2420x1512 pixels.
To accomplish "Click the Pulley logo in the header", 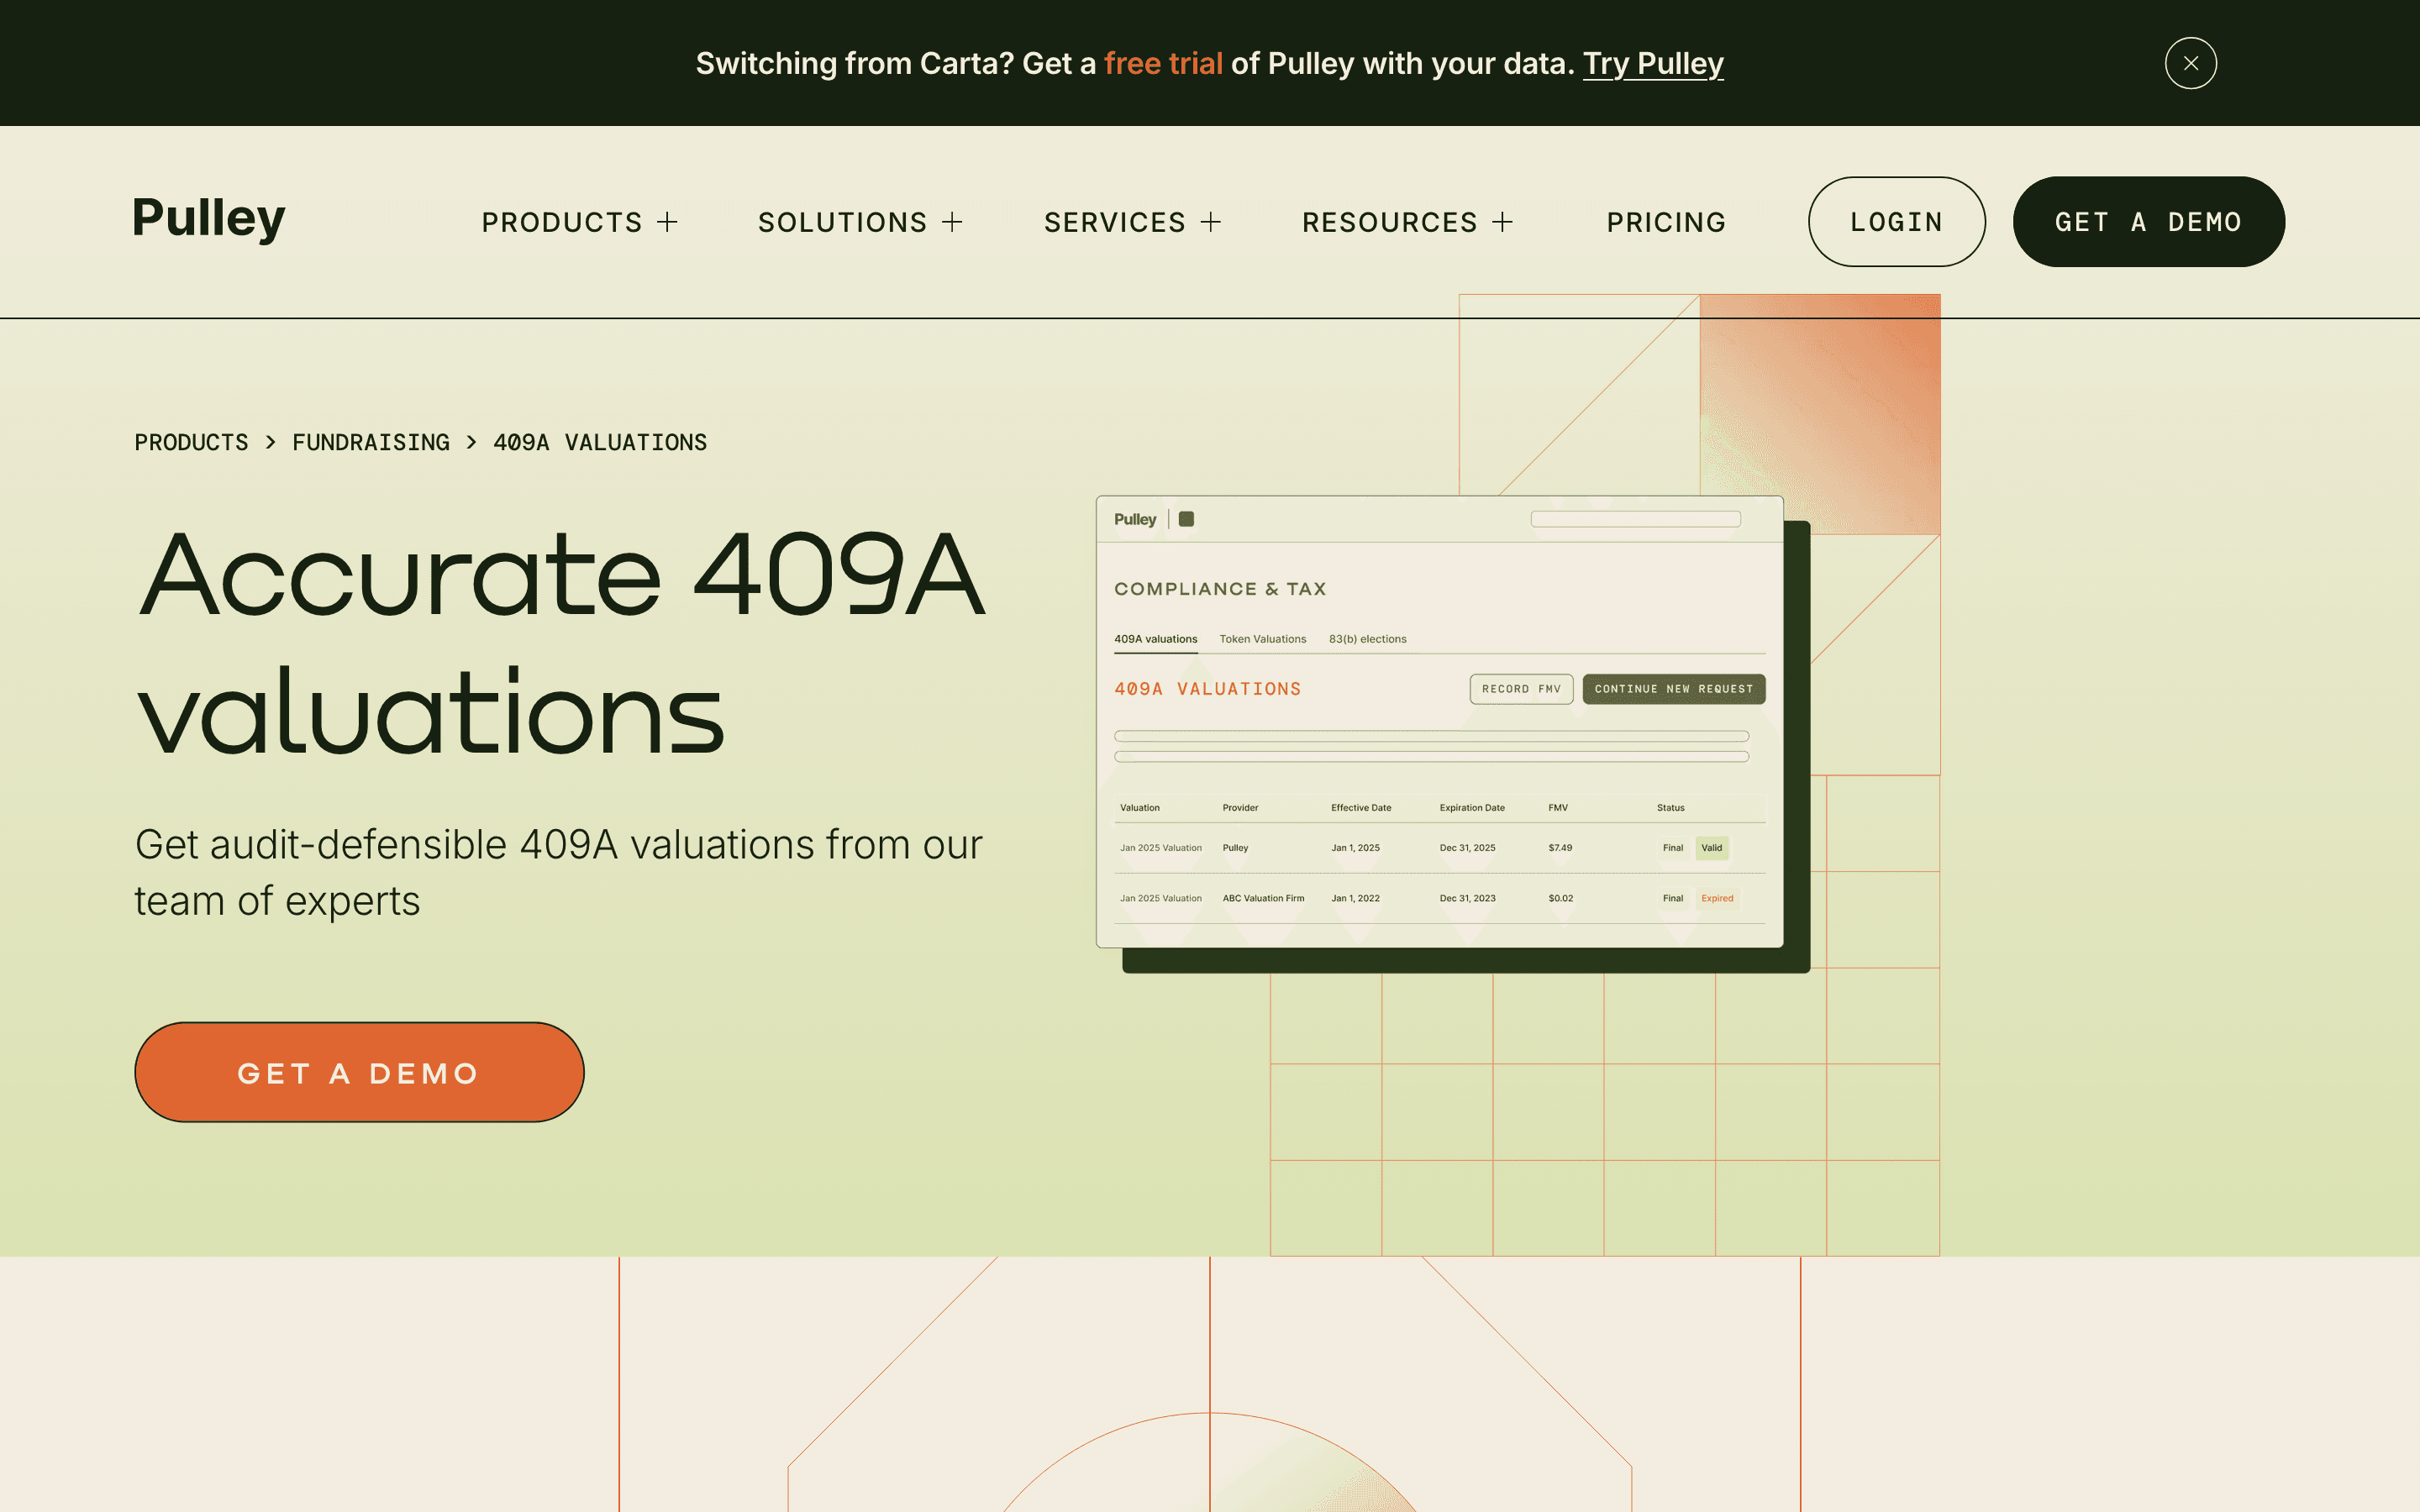I will (x=209, y=218).
